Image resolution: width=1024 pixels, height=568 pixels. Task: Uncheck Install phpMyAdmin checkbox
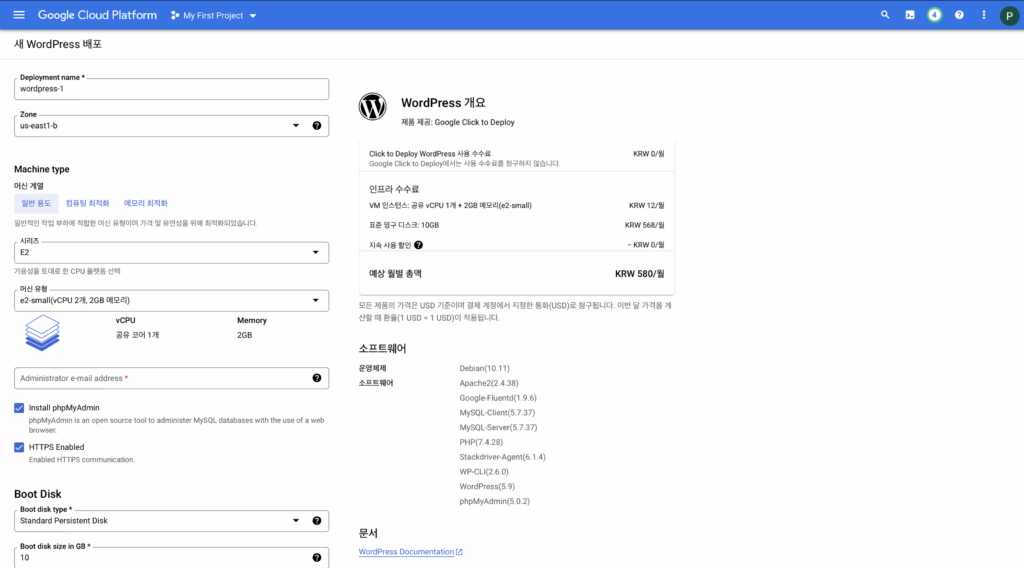(19, 408)
